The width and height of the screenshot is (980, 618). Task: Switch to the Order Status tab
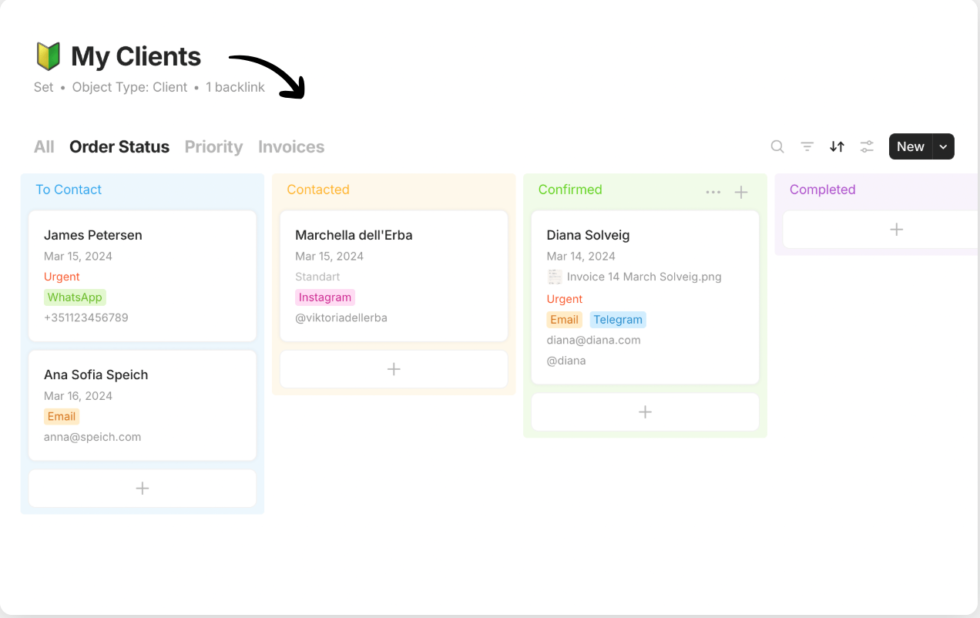tap(119, 146)
